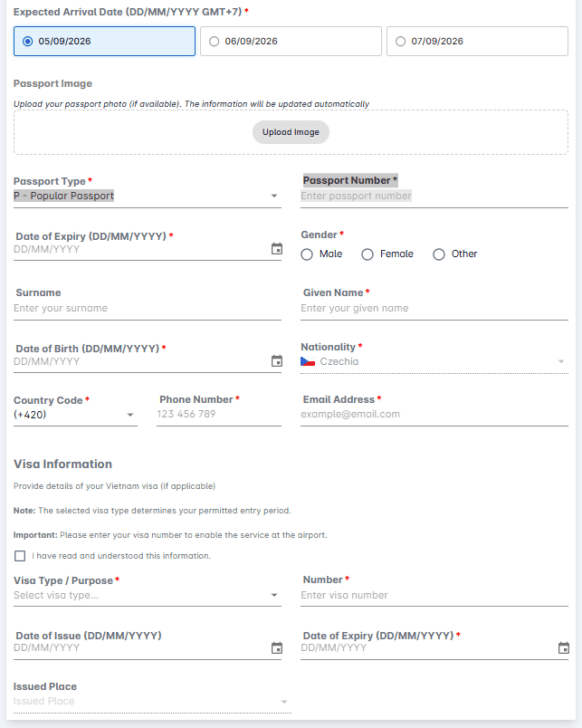Click the Upload Image button

(x=291, y=132)
